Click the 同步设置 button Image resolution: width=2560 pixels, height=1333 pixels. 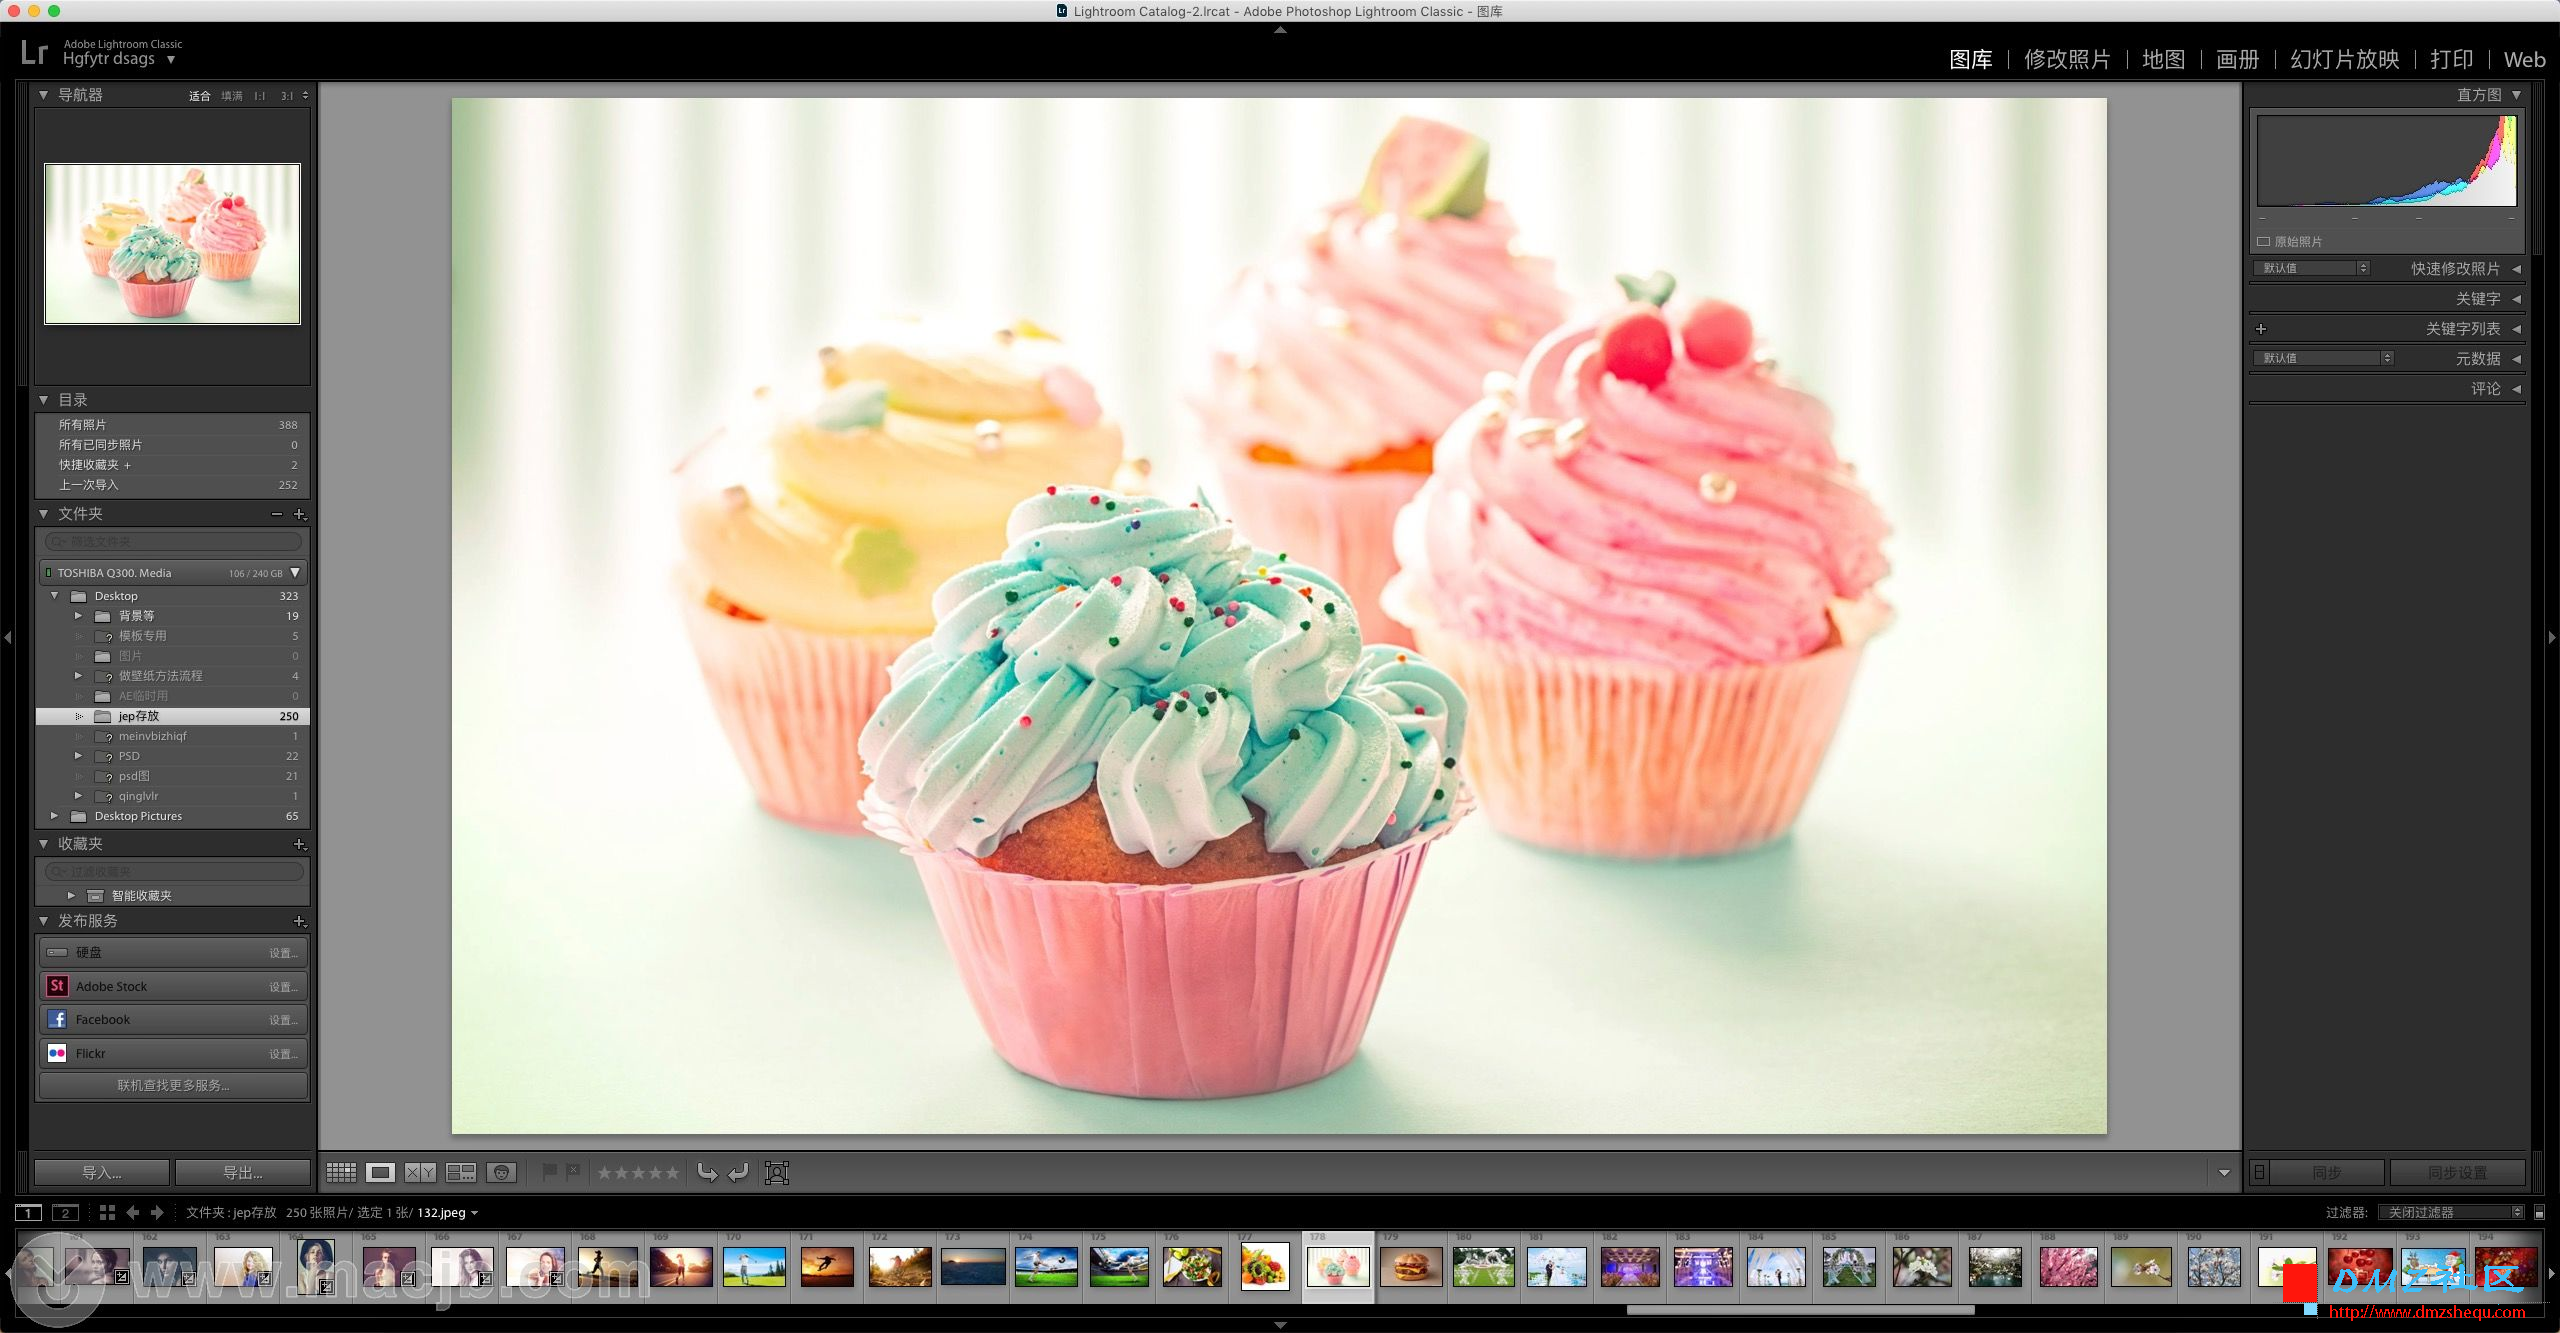click(x=2458, y=1172)
